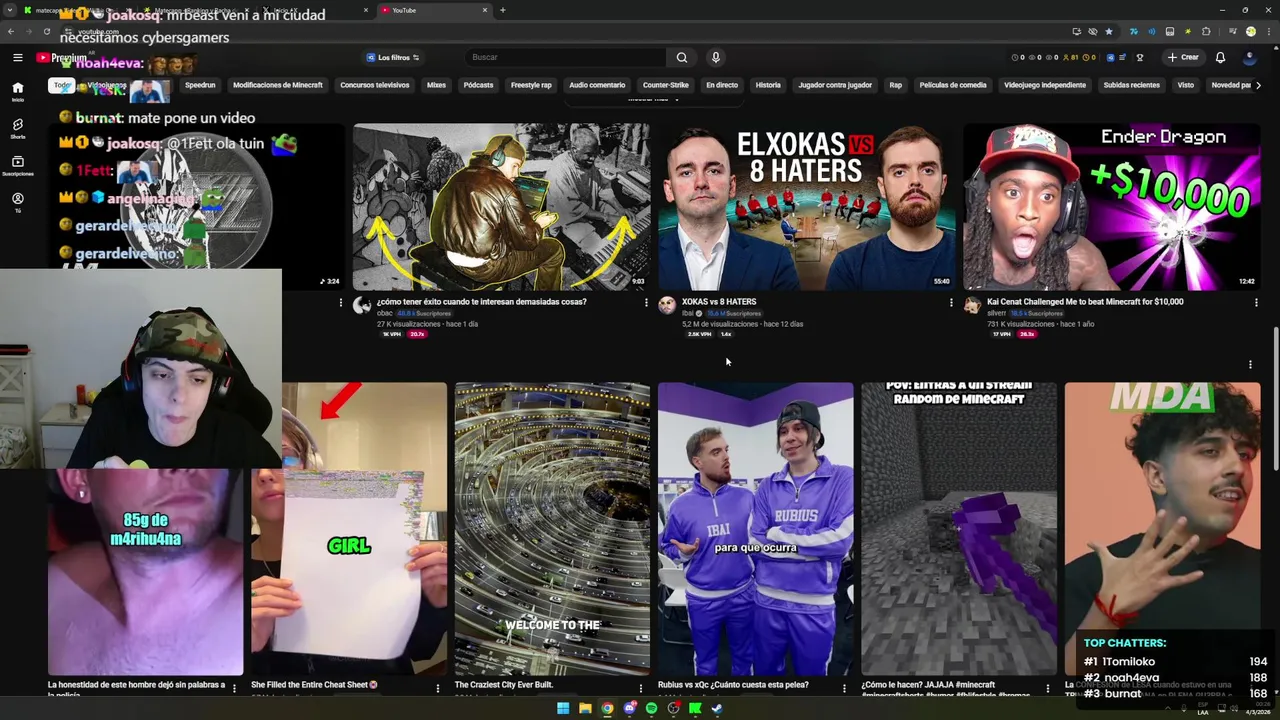Select the Concursos televisivos chip

tap(374, 85)
